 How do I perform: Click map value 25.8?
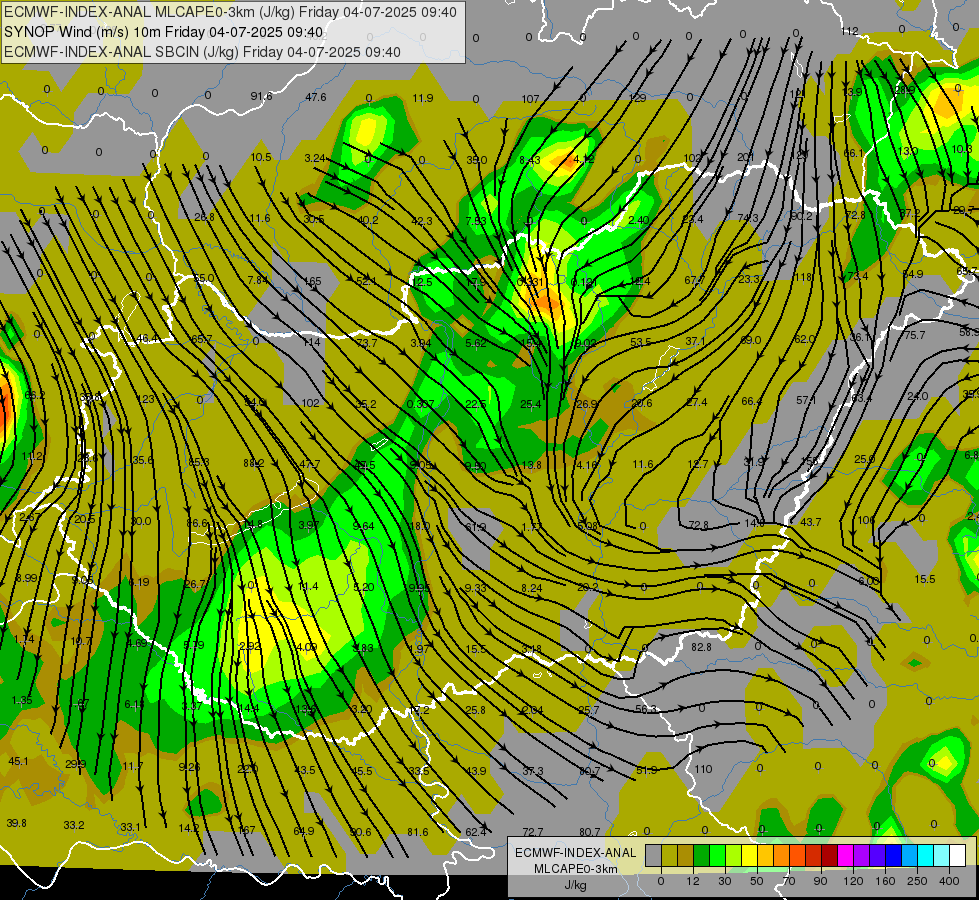tap(475, 710)
